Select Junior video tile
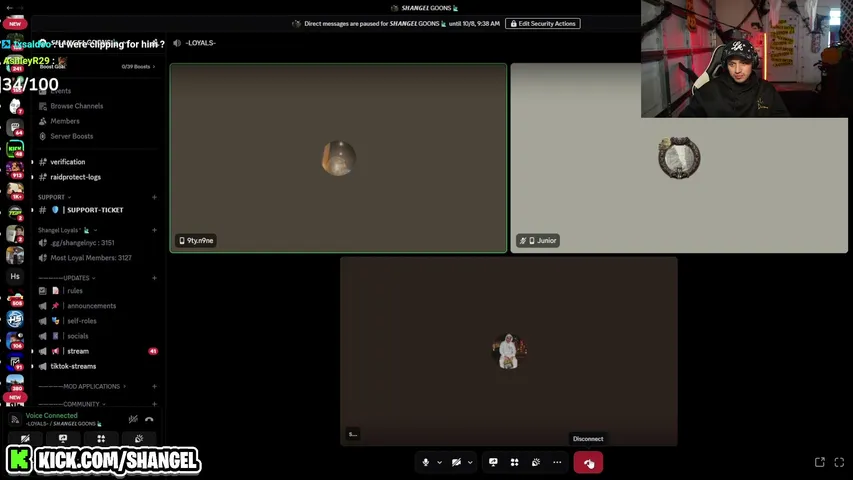Image resolution: width=853 pixels, height=480 pixels. 679,158
